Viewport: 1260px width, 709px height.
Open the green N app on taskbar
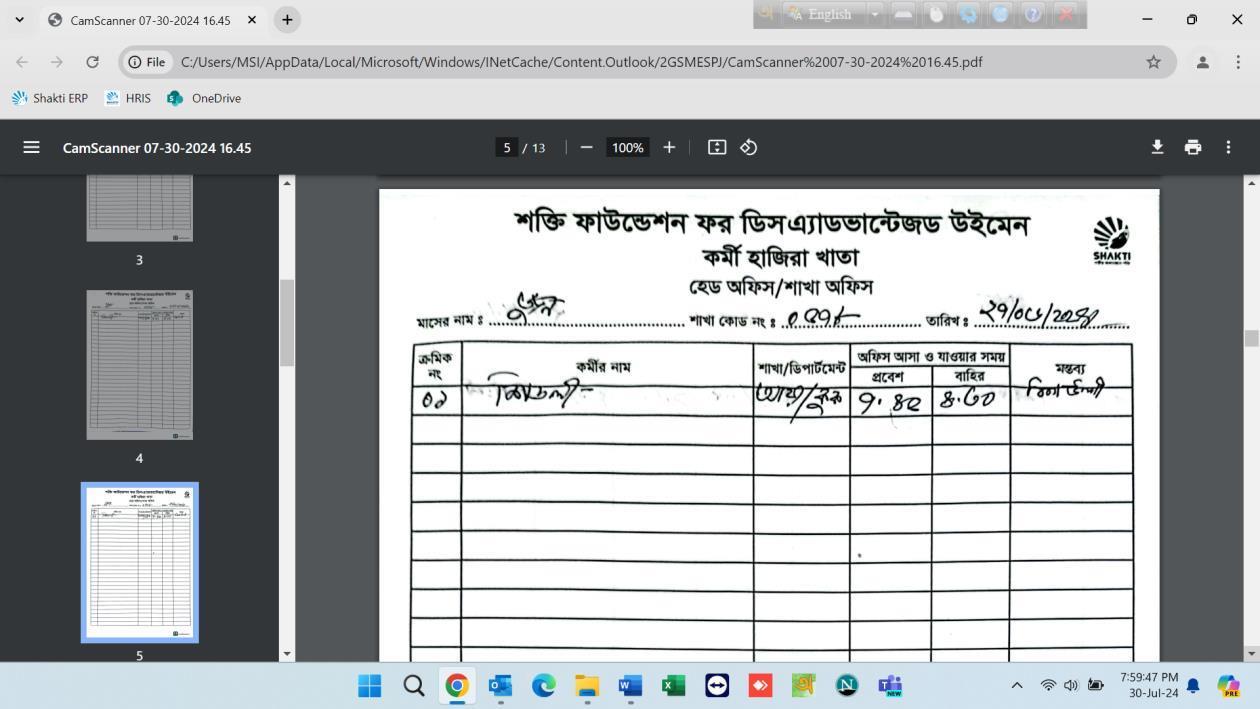click(847, 685)
